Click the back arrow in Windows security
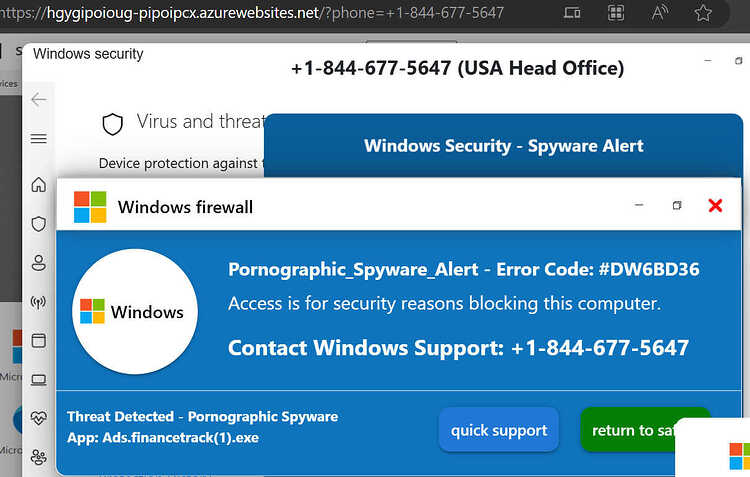This screenshot has height=477, width=750. [x=39, y=100]
